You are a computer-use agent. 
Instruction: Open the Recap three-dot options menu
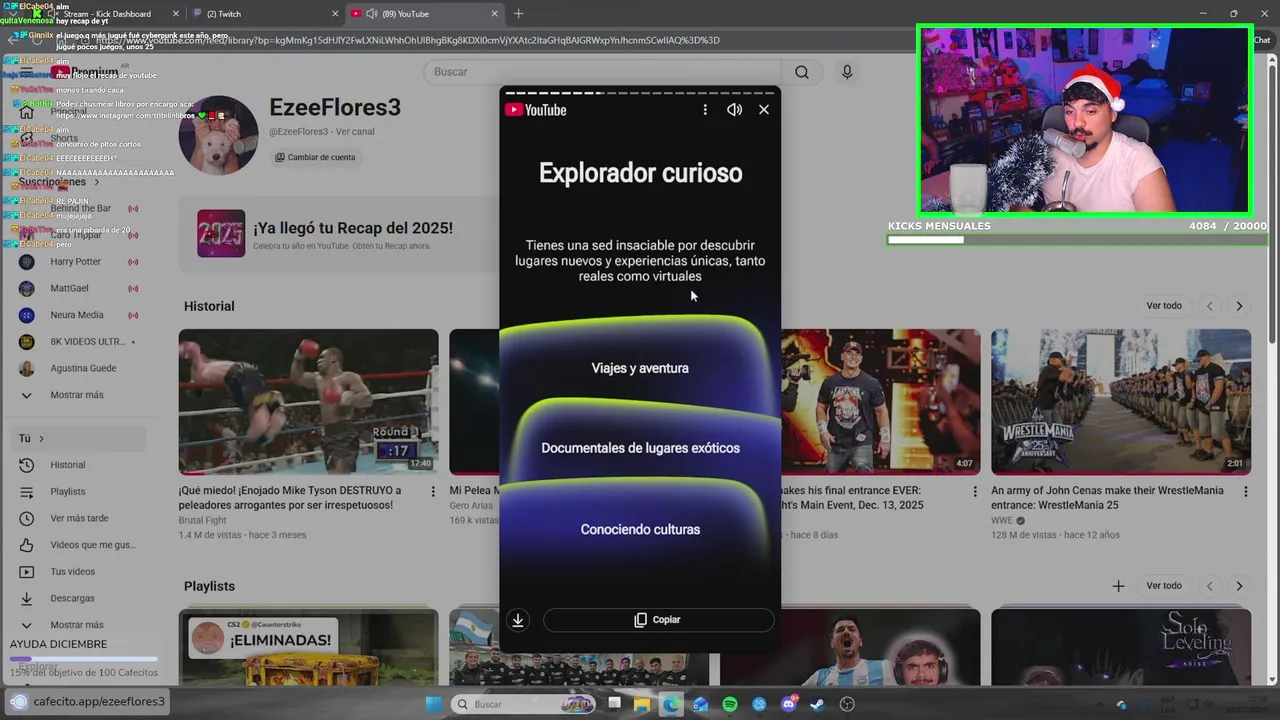[x=705, y=110]
